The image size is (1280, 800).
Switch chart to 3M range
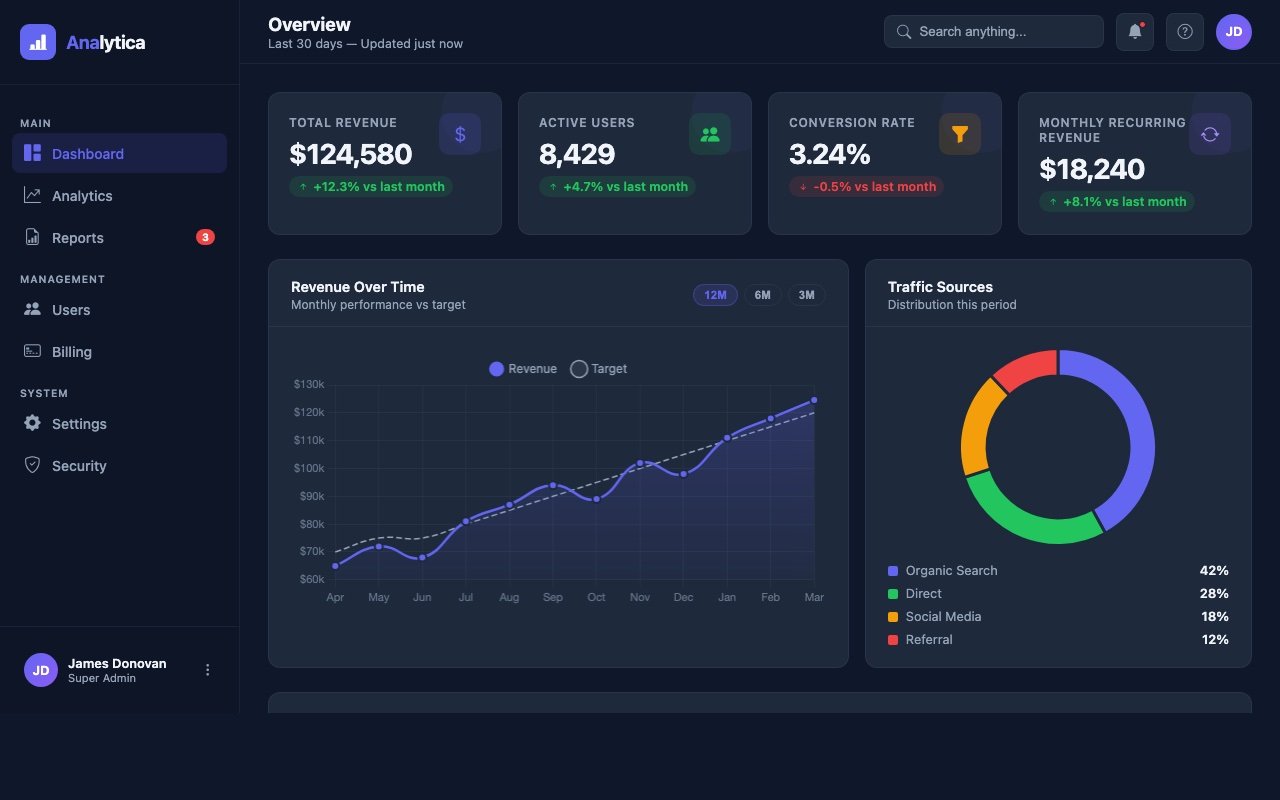point(806,295)
